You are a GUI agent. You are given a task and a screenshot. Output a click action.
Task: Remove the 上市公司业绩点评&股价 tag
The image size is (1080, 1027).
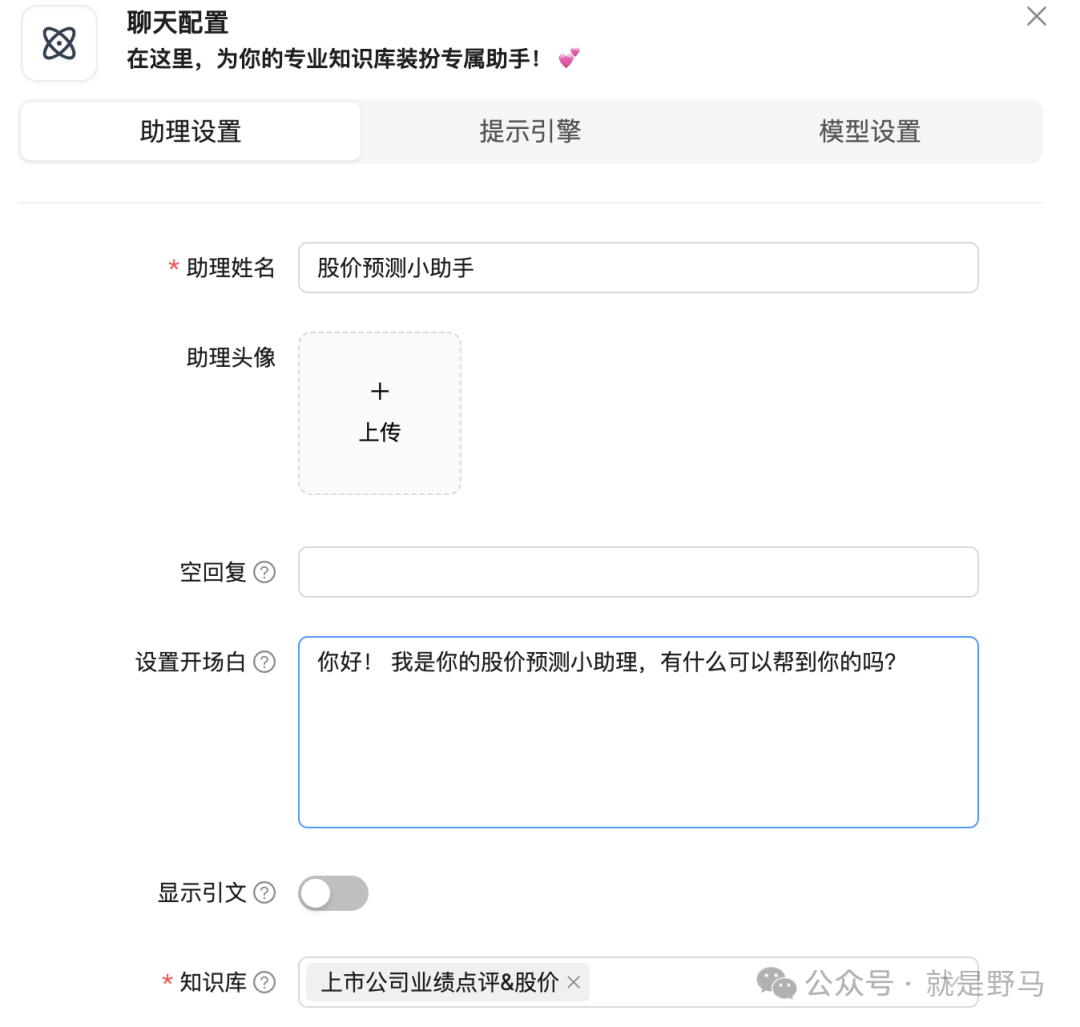coord(574,983)
